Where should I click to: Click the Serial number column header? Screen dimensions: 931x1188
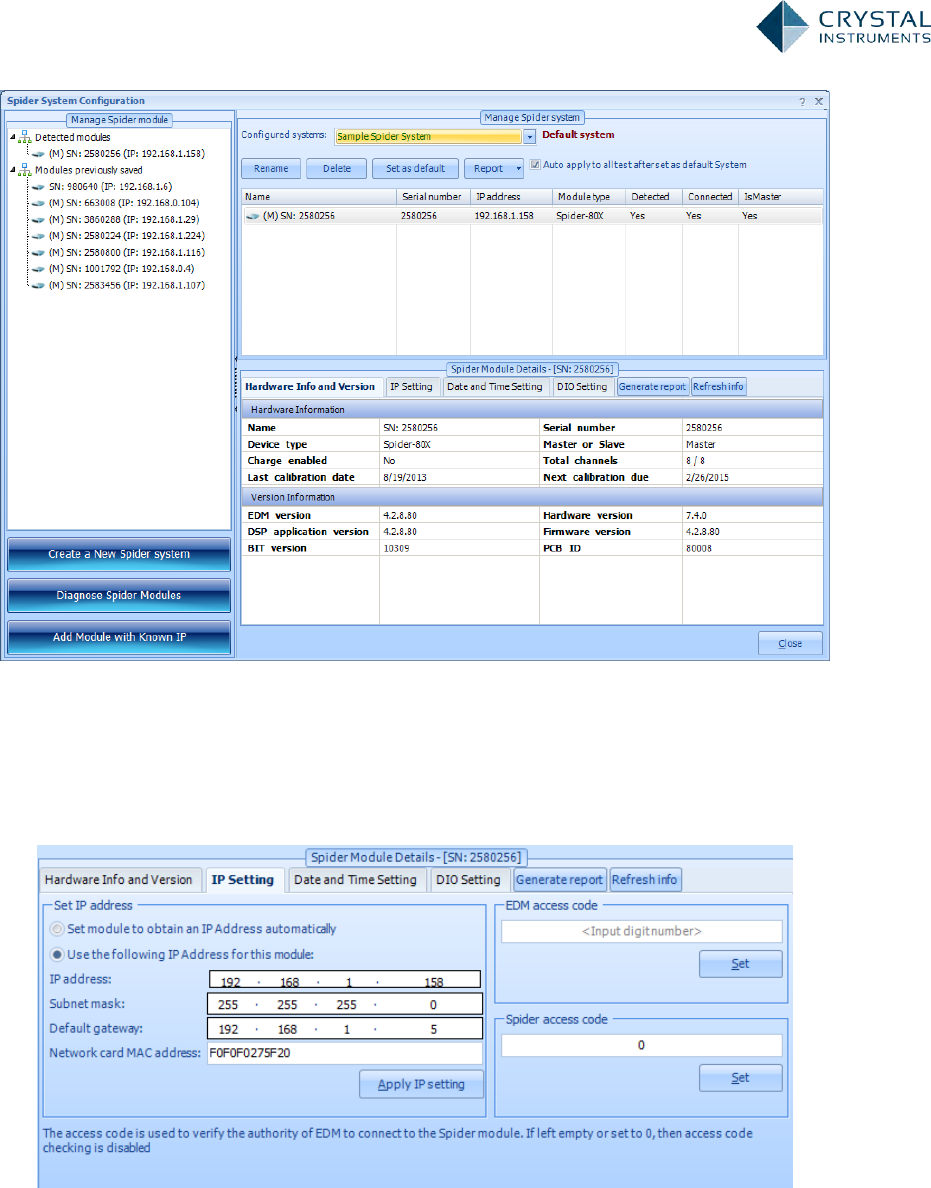(433, 196)
